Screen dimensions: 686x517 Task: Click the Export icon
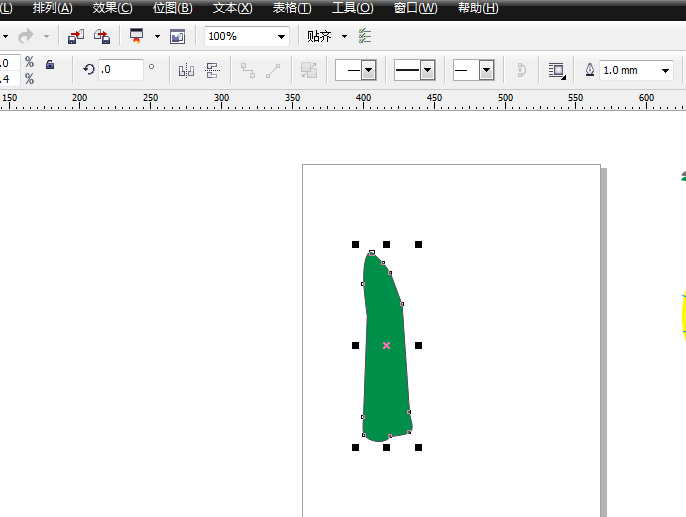coord(102,36)
